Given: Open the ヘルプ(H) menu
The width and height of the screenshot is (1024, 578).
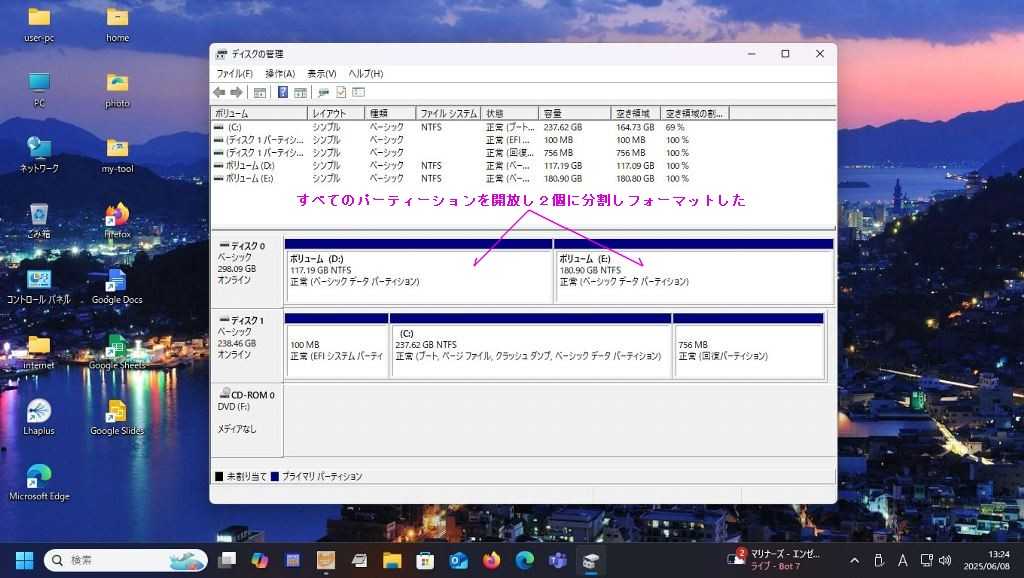Looking at the screenshot, I should tap(365, 74).
